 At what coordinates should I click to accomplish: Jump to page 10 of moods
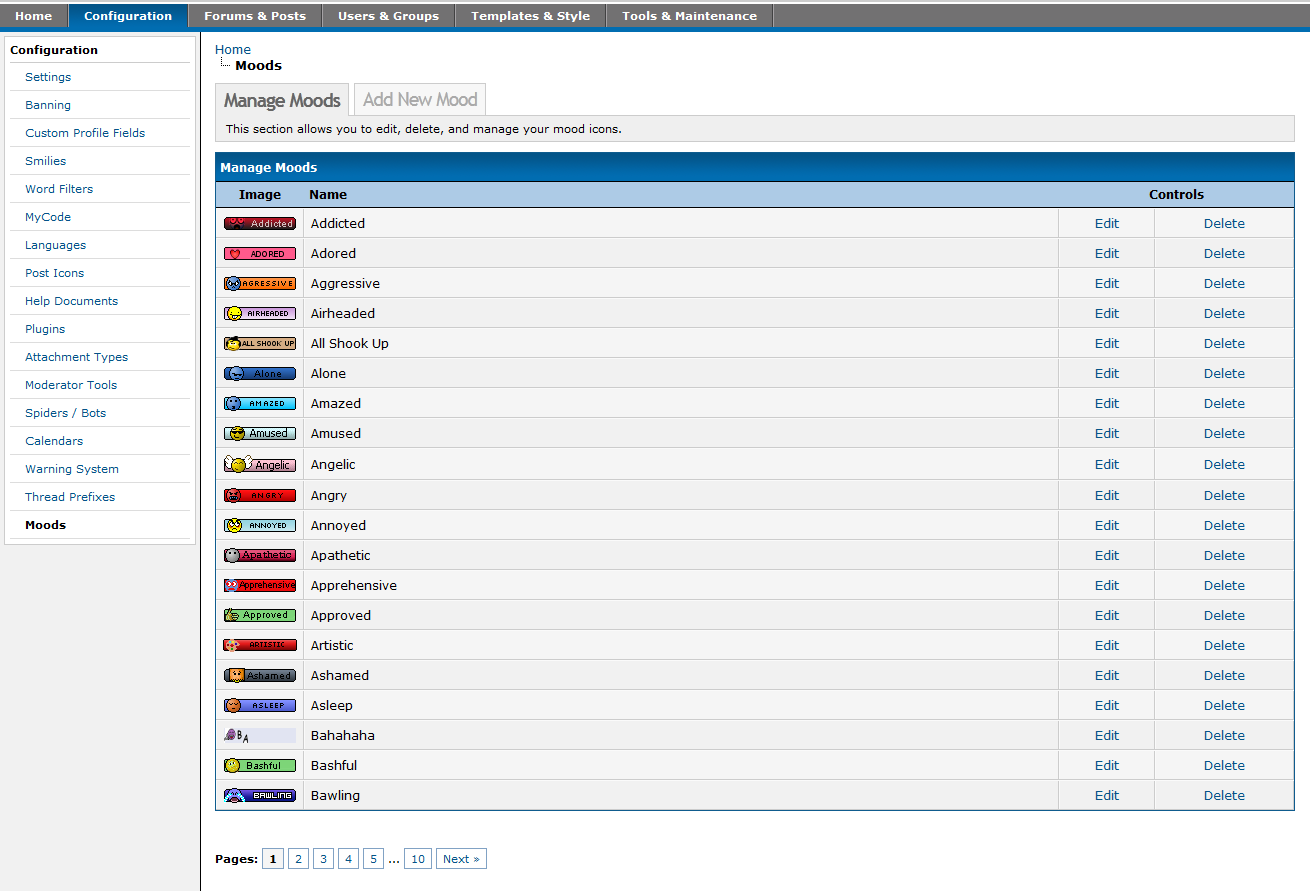point(418,859)
